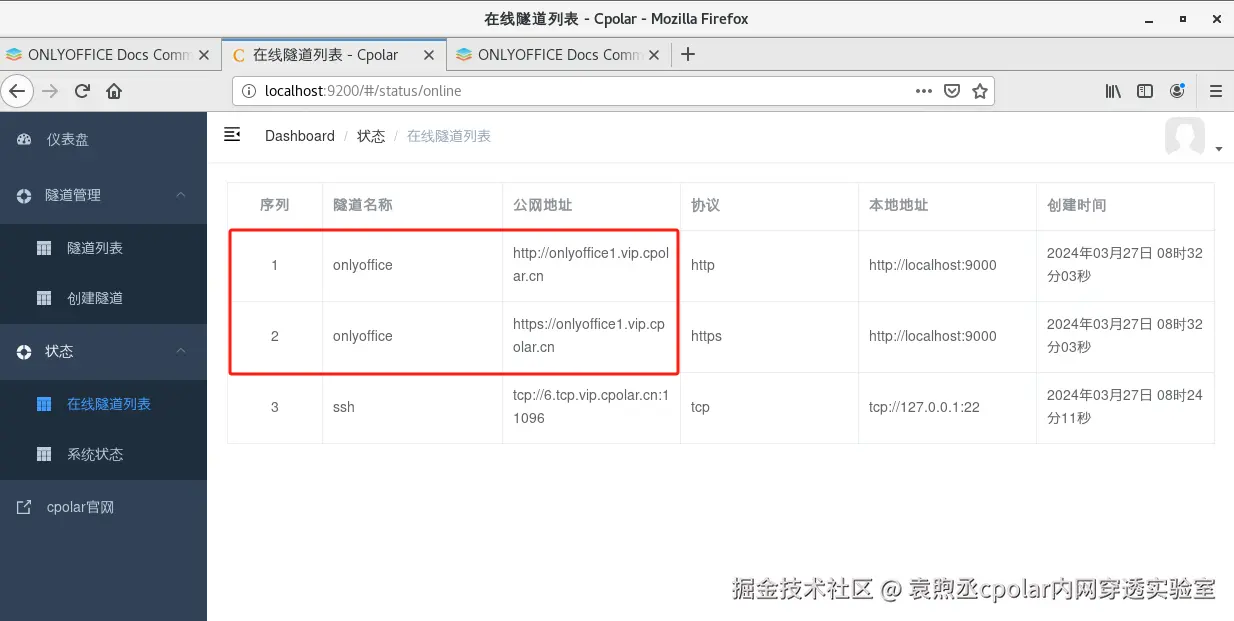This screenshot has width=1234, height=621.
Task: Maximize the Firefox window
Action: point(1182,18)
